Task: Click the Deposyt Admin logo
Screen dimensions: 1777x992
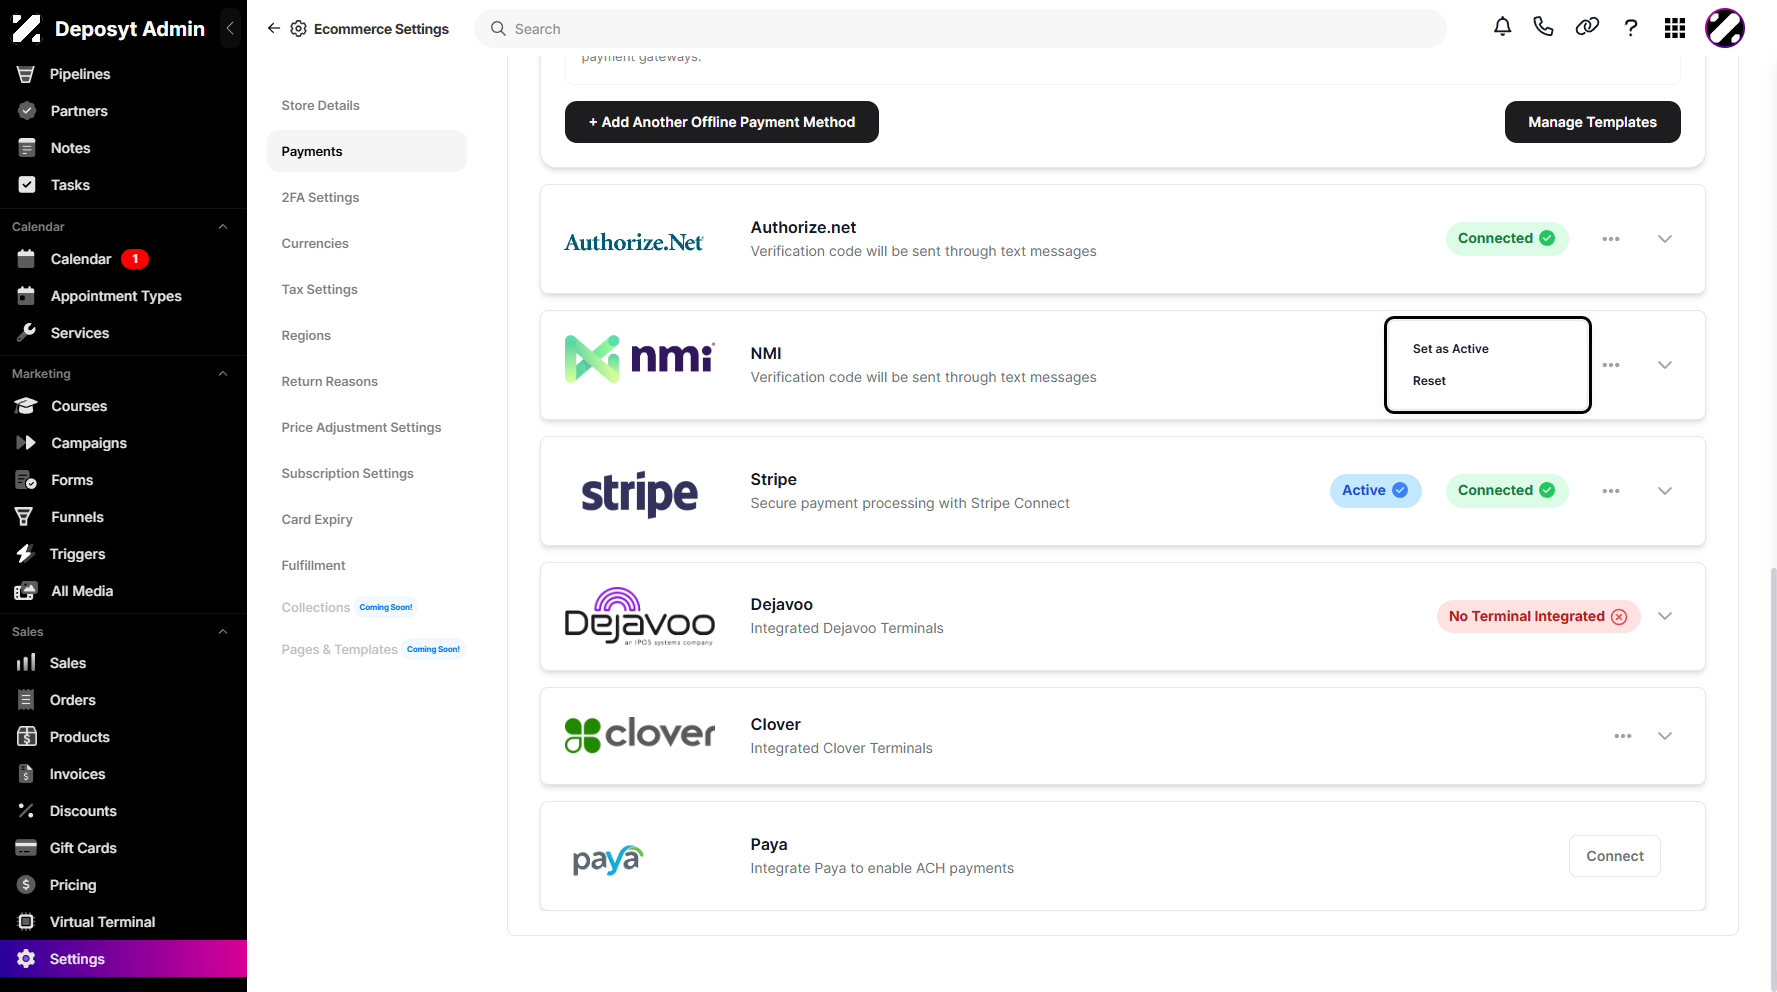Action: (27, 28)
